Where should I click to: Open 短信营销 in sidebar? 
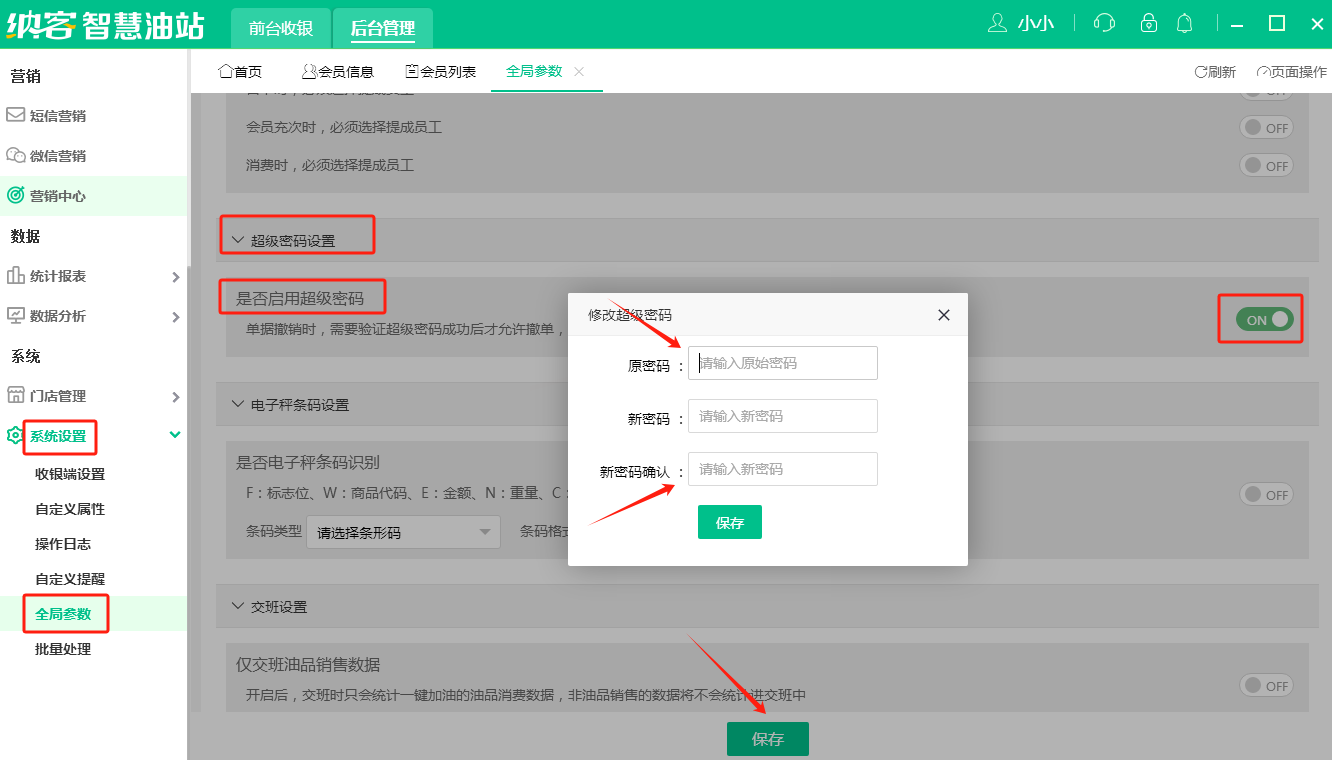click(57, 116)
